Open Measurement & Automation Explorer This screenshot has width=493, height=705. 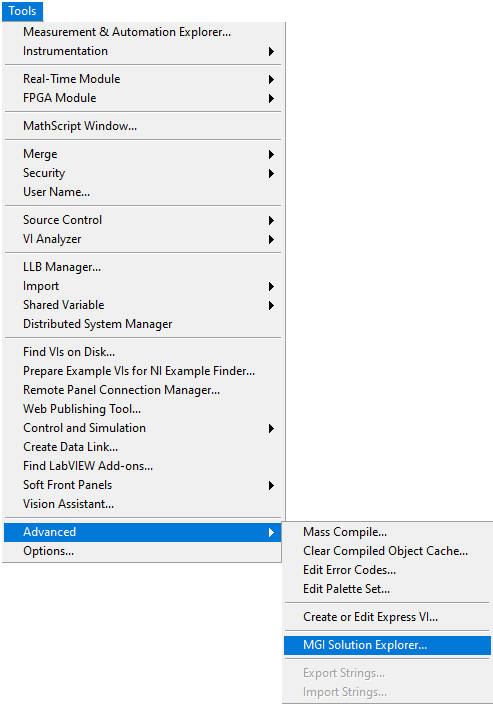click(x=142, y=32)
